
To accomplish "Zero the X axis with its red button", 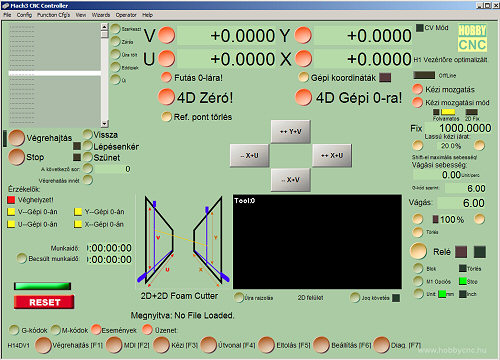I will [x=303, y=59].
